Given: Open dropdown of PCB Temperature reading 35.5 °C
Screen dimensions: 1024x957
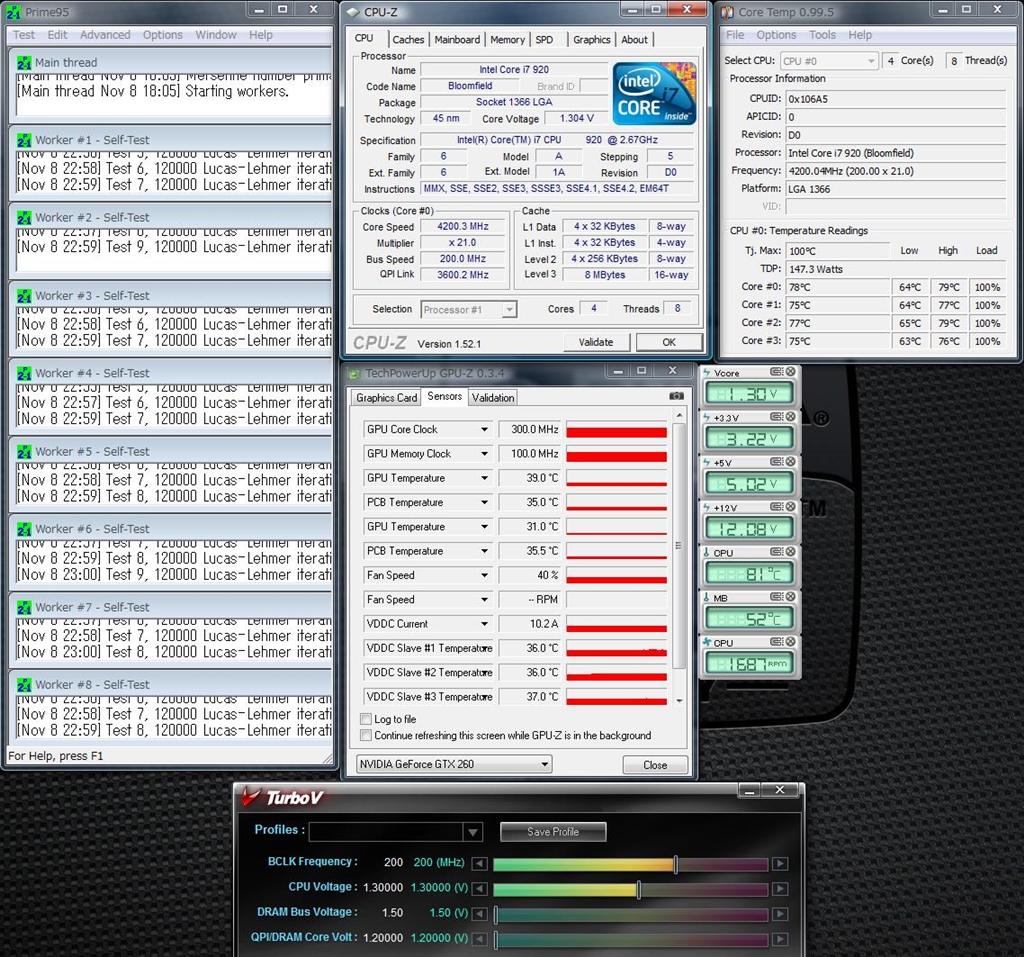Looking at the screenshot, I should [485, 551].
